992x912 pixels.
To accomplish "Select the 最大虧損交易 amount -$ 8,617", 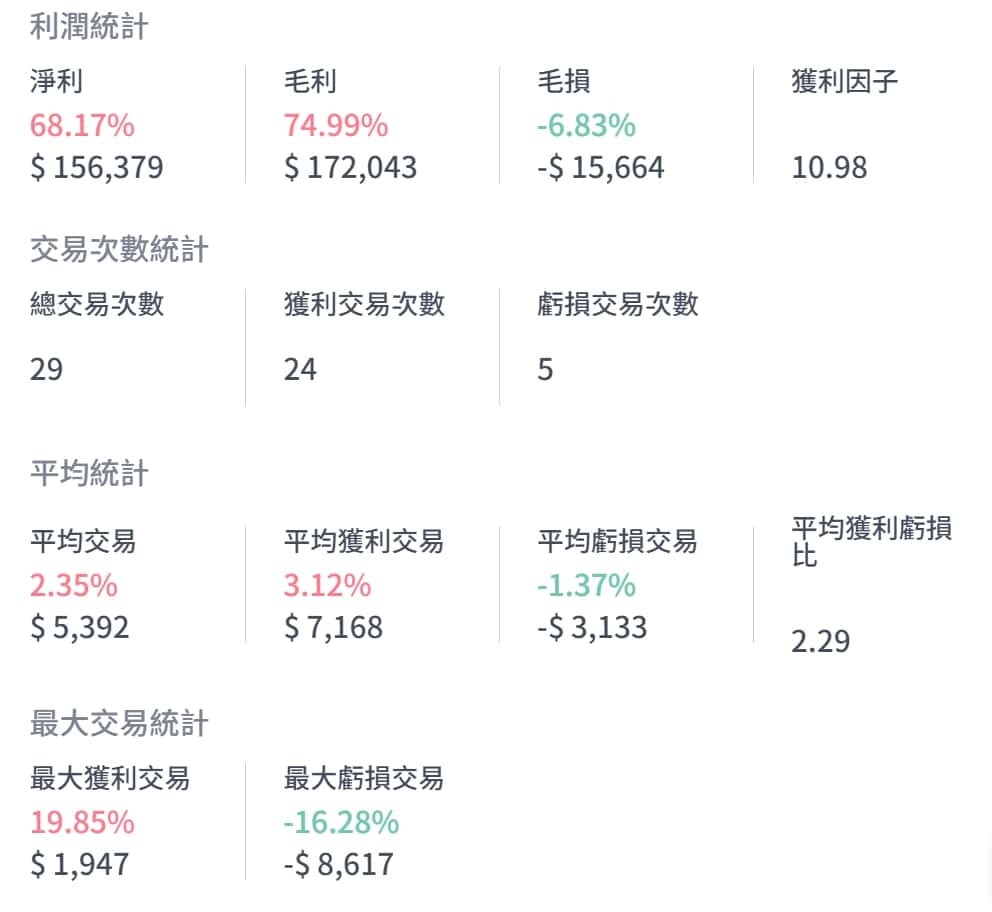I will [339, 864].
